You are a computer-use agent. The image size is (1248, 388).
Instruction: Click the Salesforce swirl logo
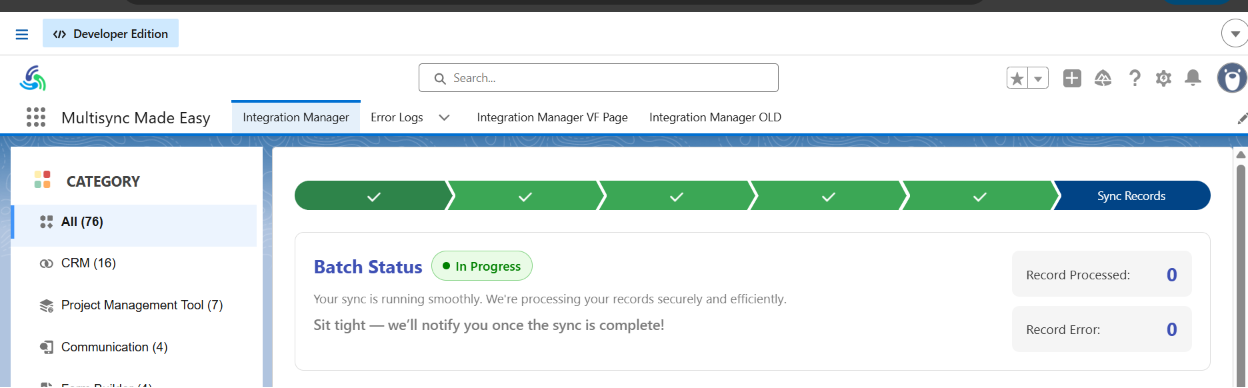pos(34,78)
